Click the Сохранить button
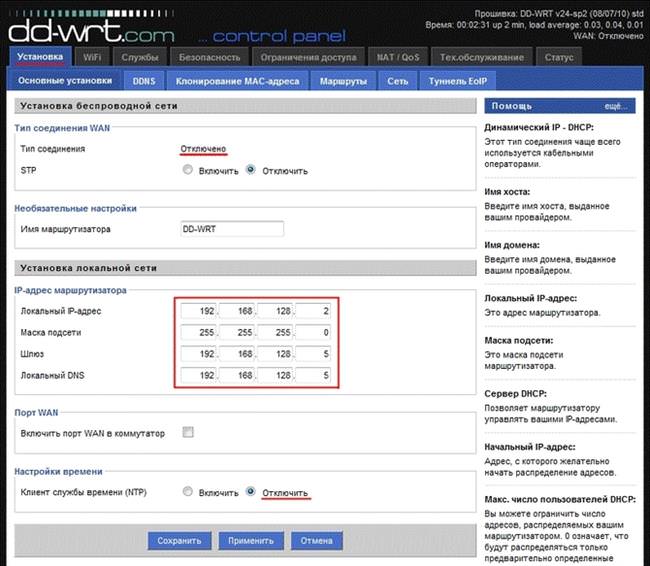Image resolution: width=650 pixels, height=566 pixels. (179, 541)
